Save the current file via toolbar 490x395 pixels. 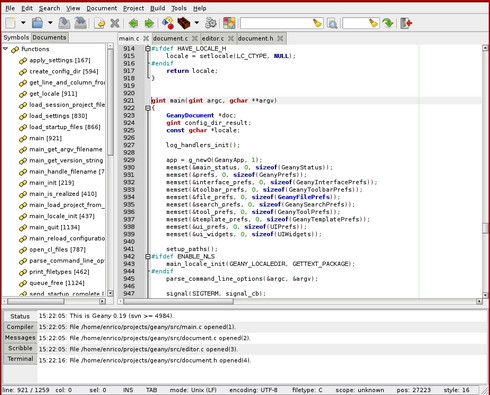[64, 23]
